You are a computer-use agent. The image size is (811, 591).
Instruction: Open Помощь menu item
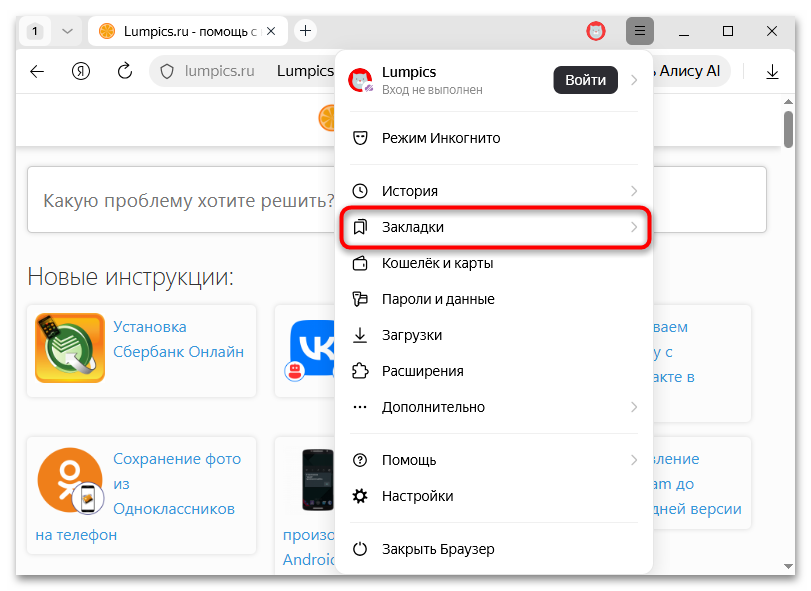pos(493,460)
